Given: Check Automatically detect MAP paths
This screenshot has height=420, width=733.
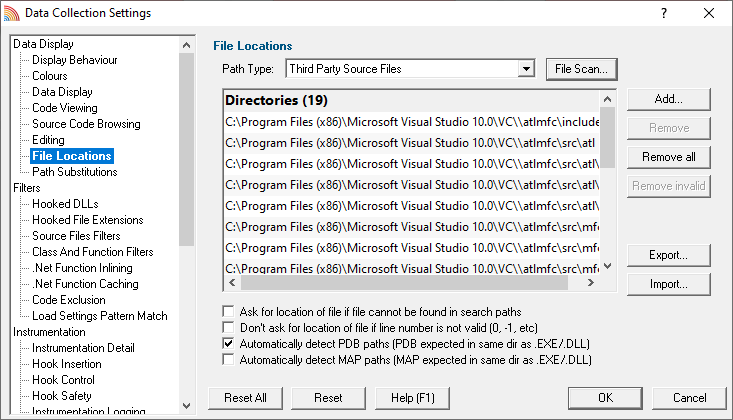Looking at the screenshot, I should coord(228,360).
